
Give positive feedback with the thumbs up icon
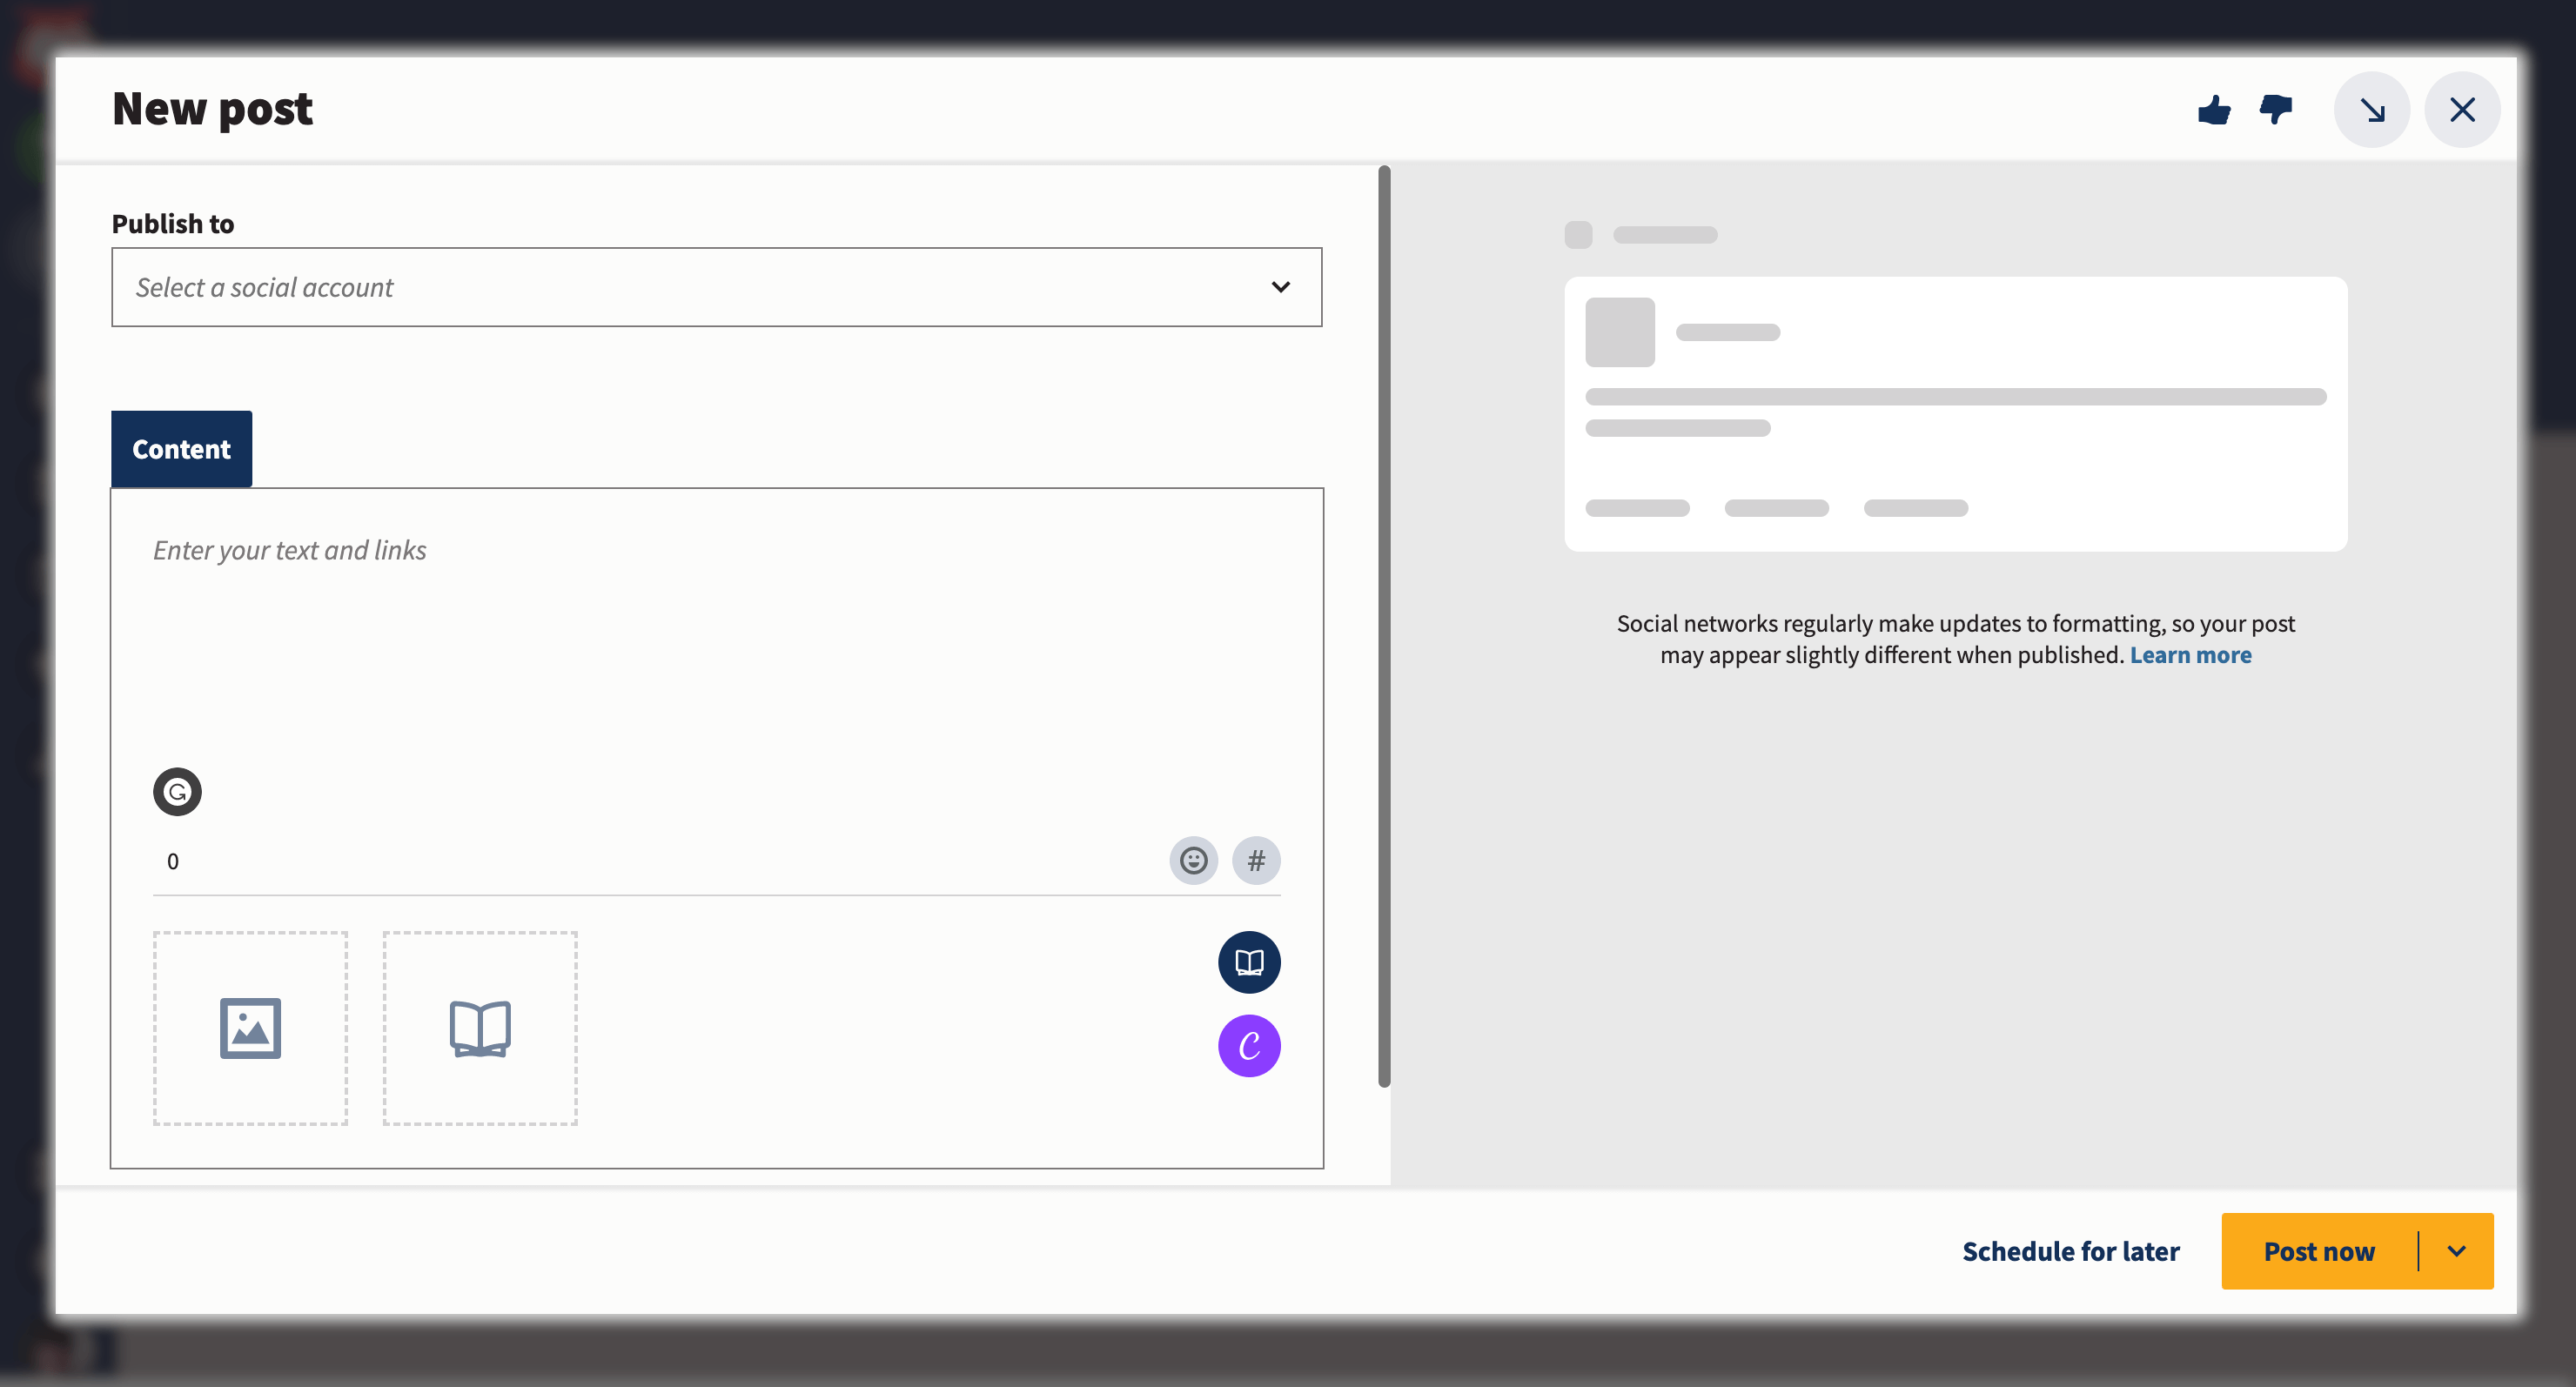[x=2215, y=110]
